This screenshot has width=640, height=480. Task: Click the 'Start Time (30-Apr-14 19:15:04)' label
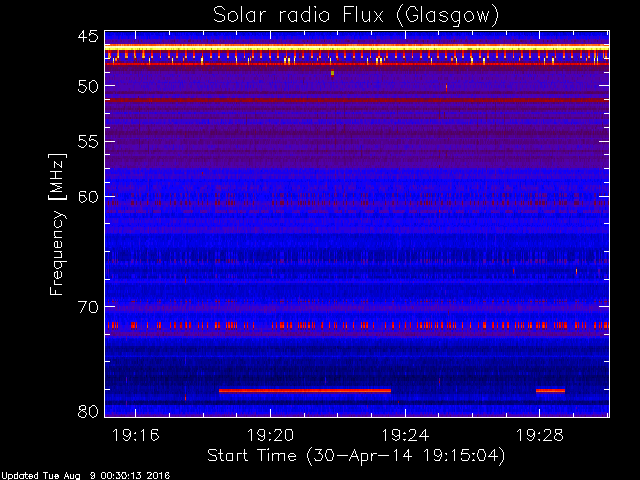click(356, 456)
